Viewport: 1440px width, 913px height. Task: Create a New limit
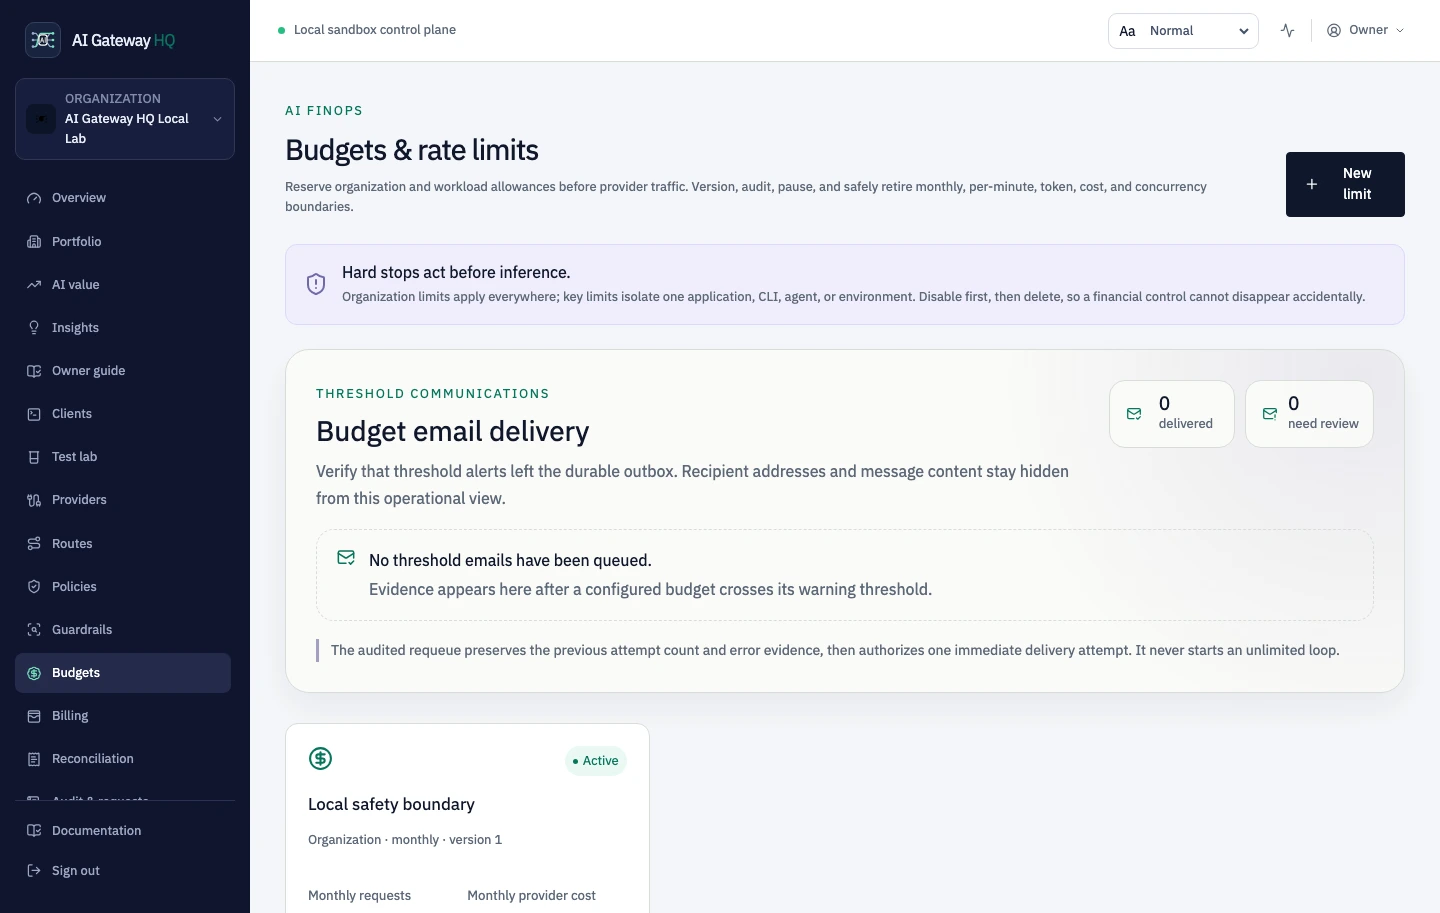click(x=1345, y=184)
